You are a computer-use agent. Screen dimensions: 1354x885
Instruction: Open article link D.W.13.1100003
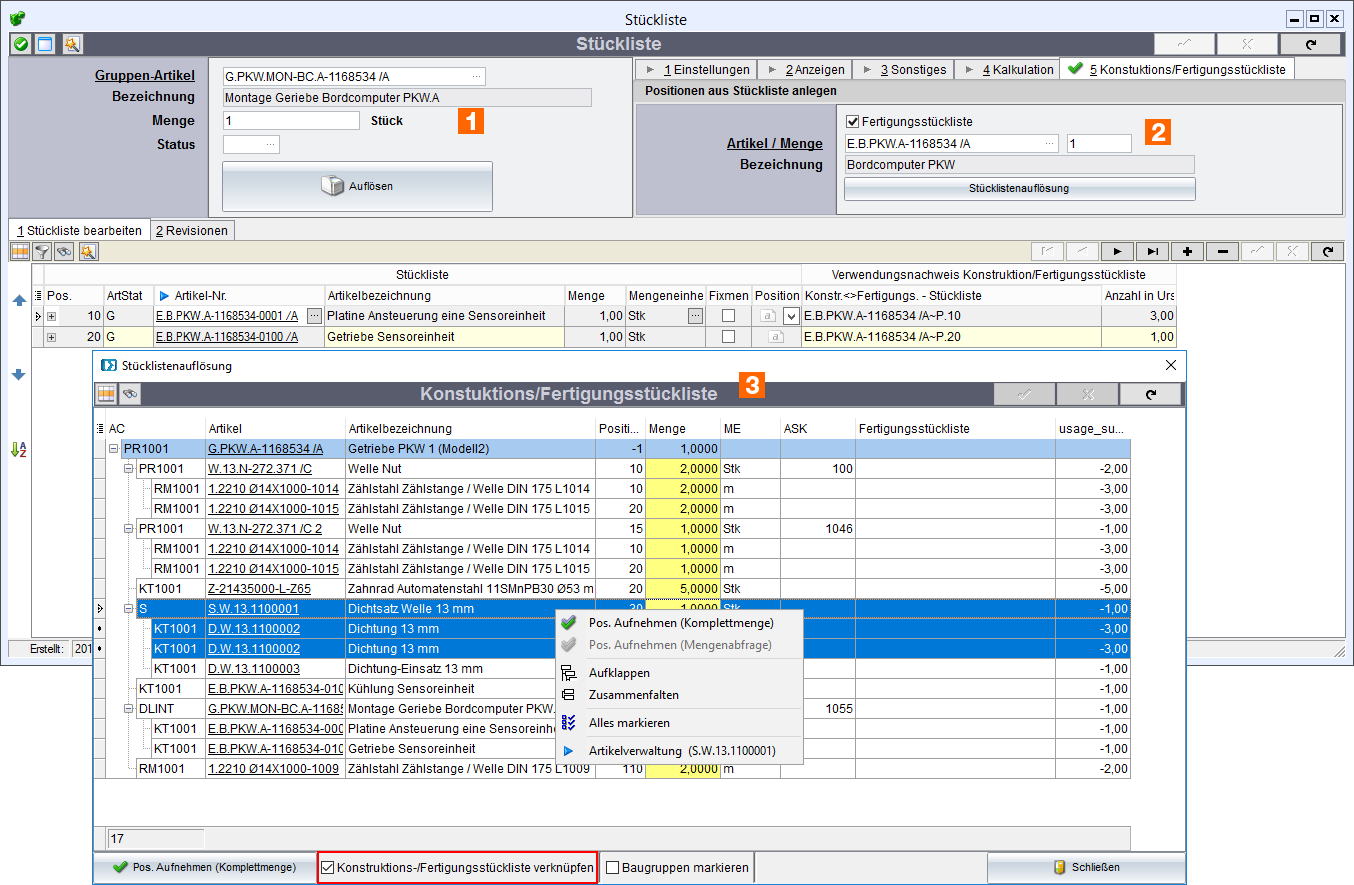[253, 669]
